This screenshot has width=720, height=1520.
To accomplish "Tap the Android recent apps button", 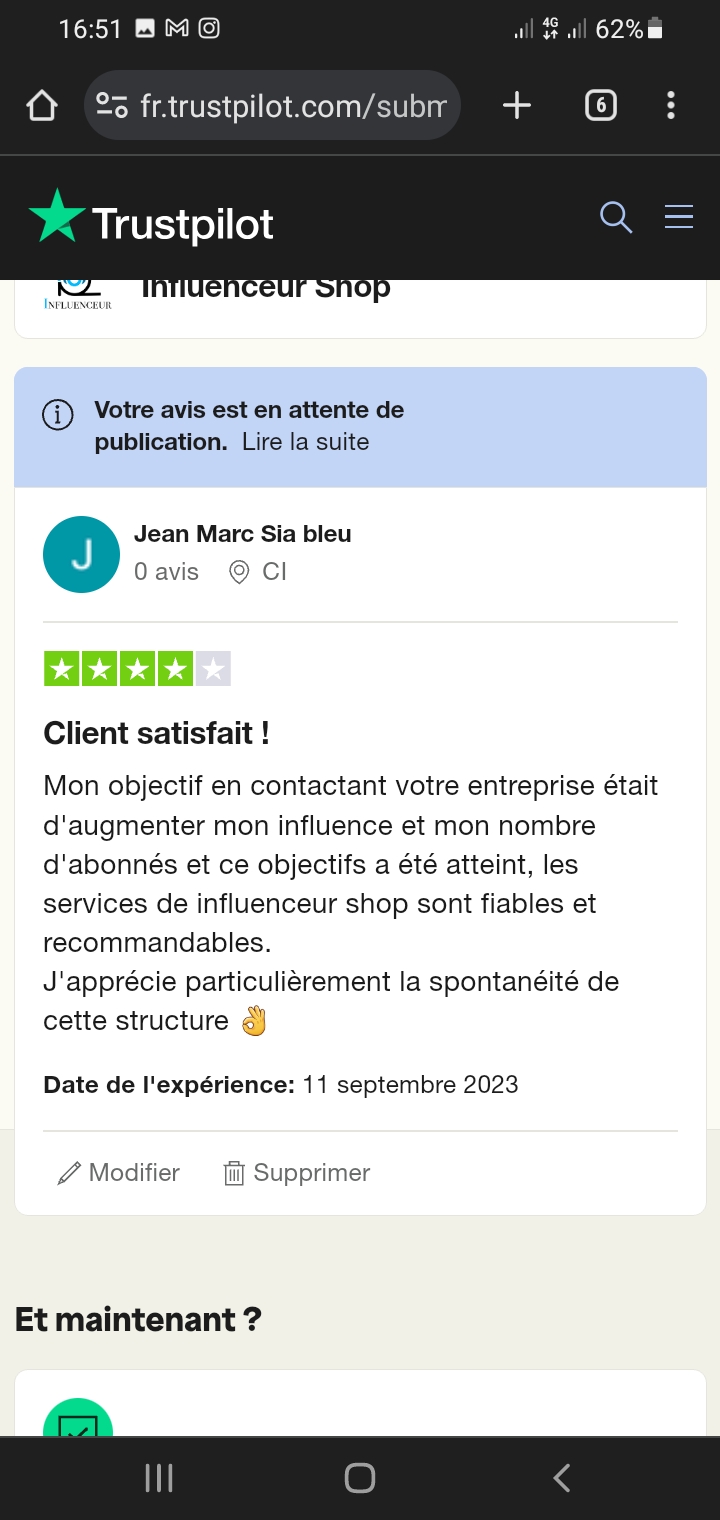I will [159, 1478].
